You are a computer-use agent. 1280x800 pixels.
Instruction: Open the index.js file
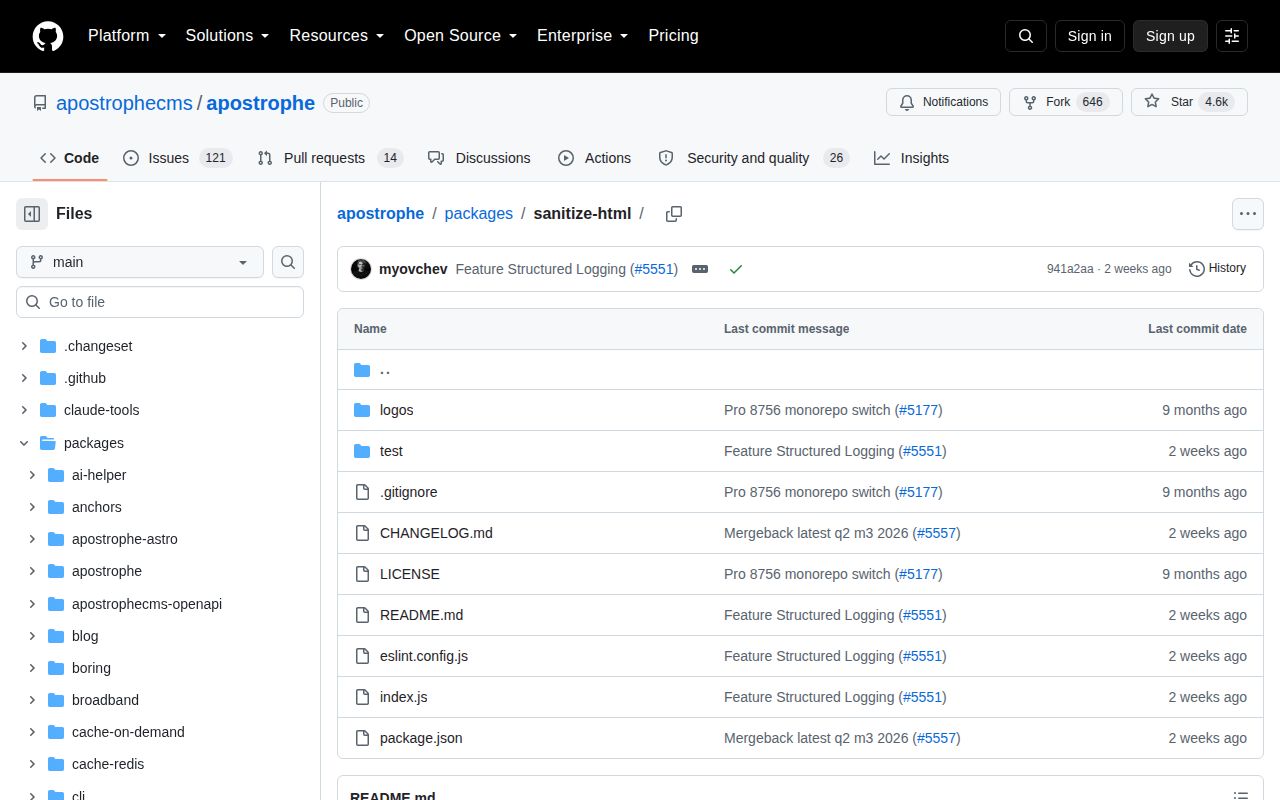pos(404,697)
